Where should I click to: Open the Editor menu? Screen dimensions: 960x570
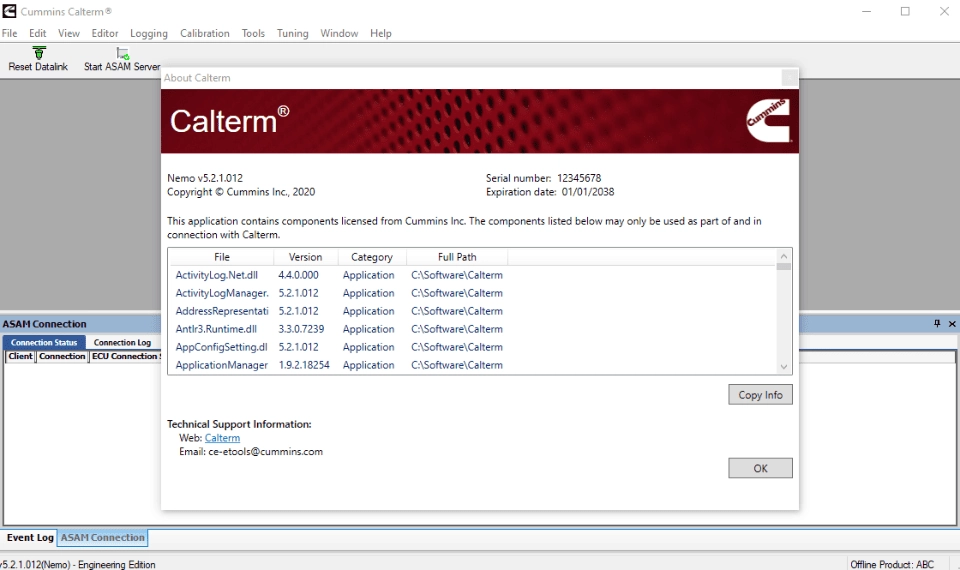[x=105, y=33]
